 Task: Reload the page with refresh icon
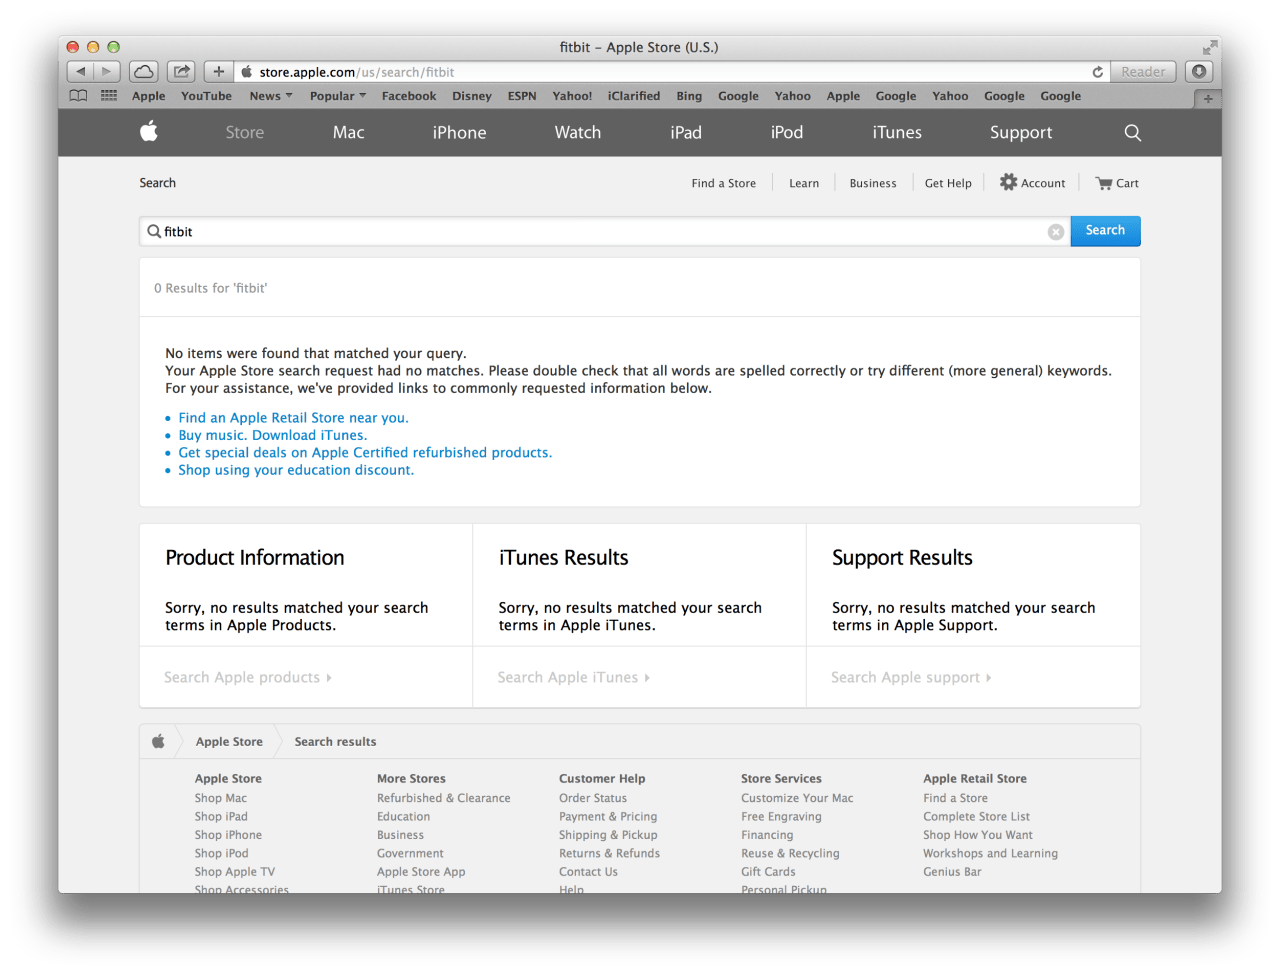(x=1097, y=72)
